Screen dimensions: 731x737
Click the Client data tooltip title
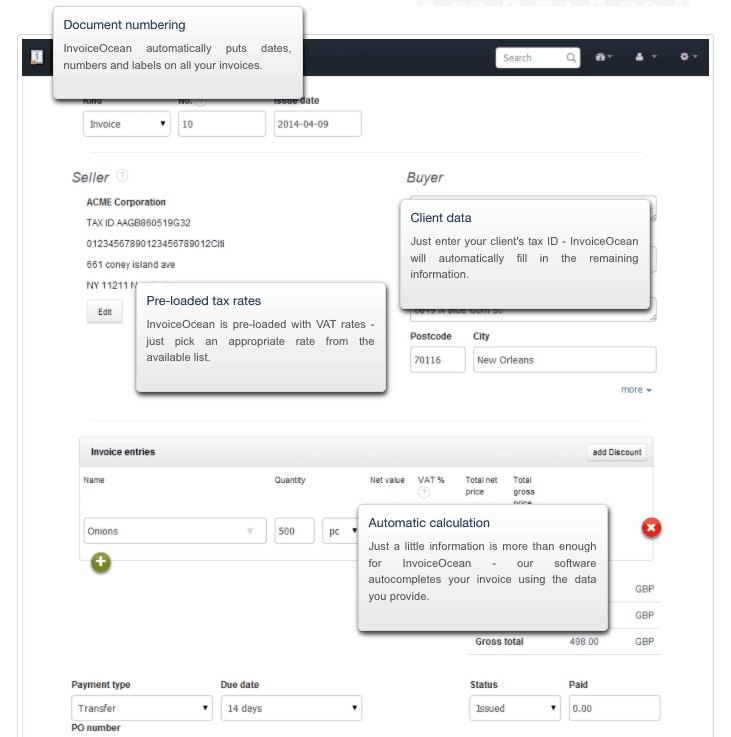[440, 218]
